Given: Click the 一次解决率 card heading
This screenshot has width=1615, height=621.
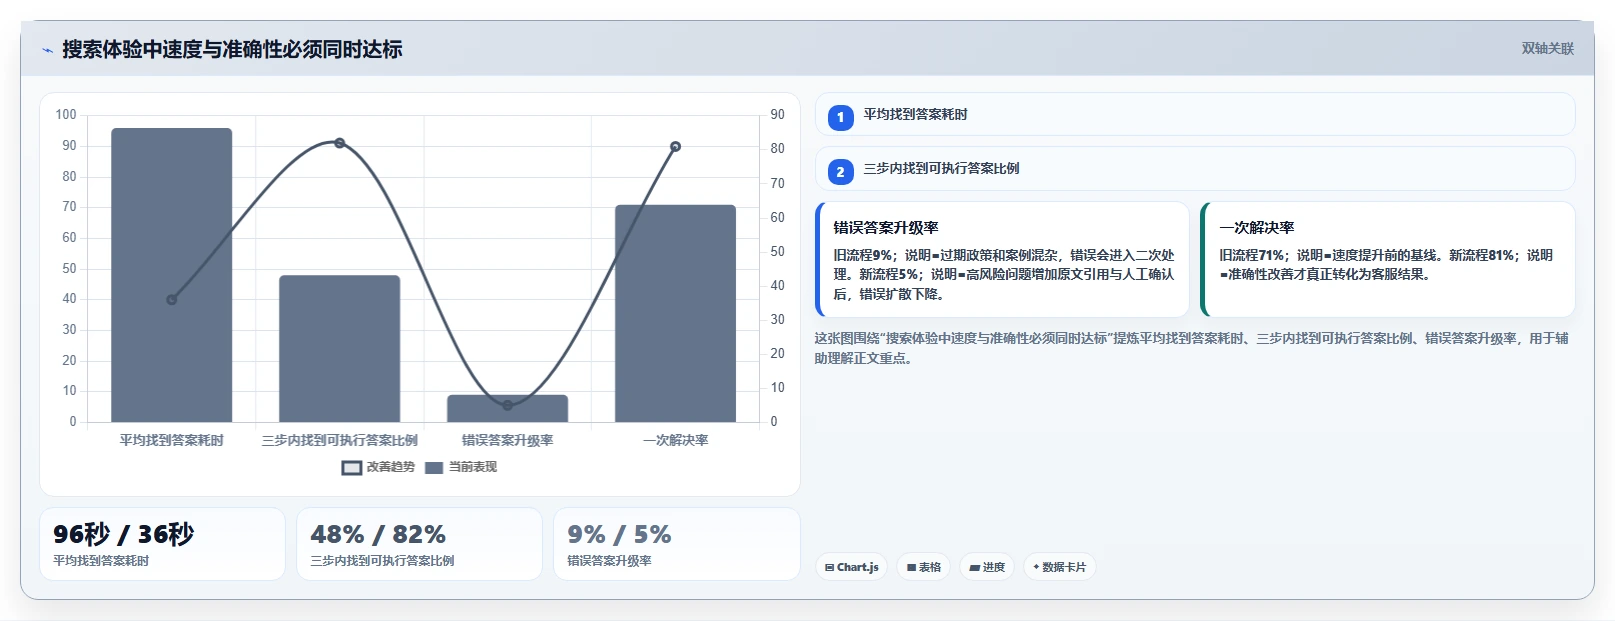Looking at the screenshot, I should click(1257, 227).
